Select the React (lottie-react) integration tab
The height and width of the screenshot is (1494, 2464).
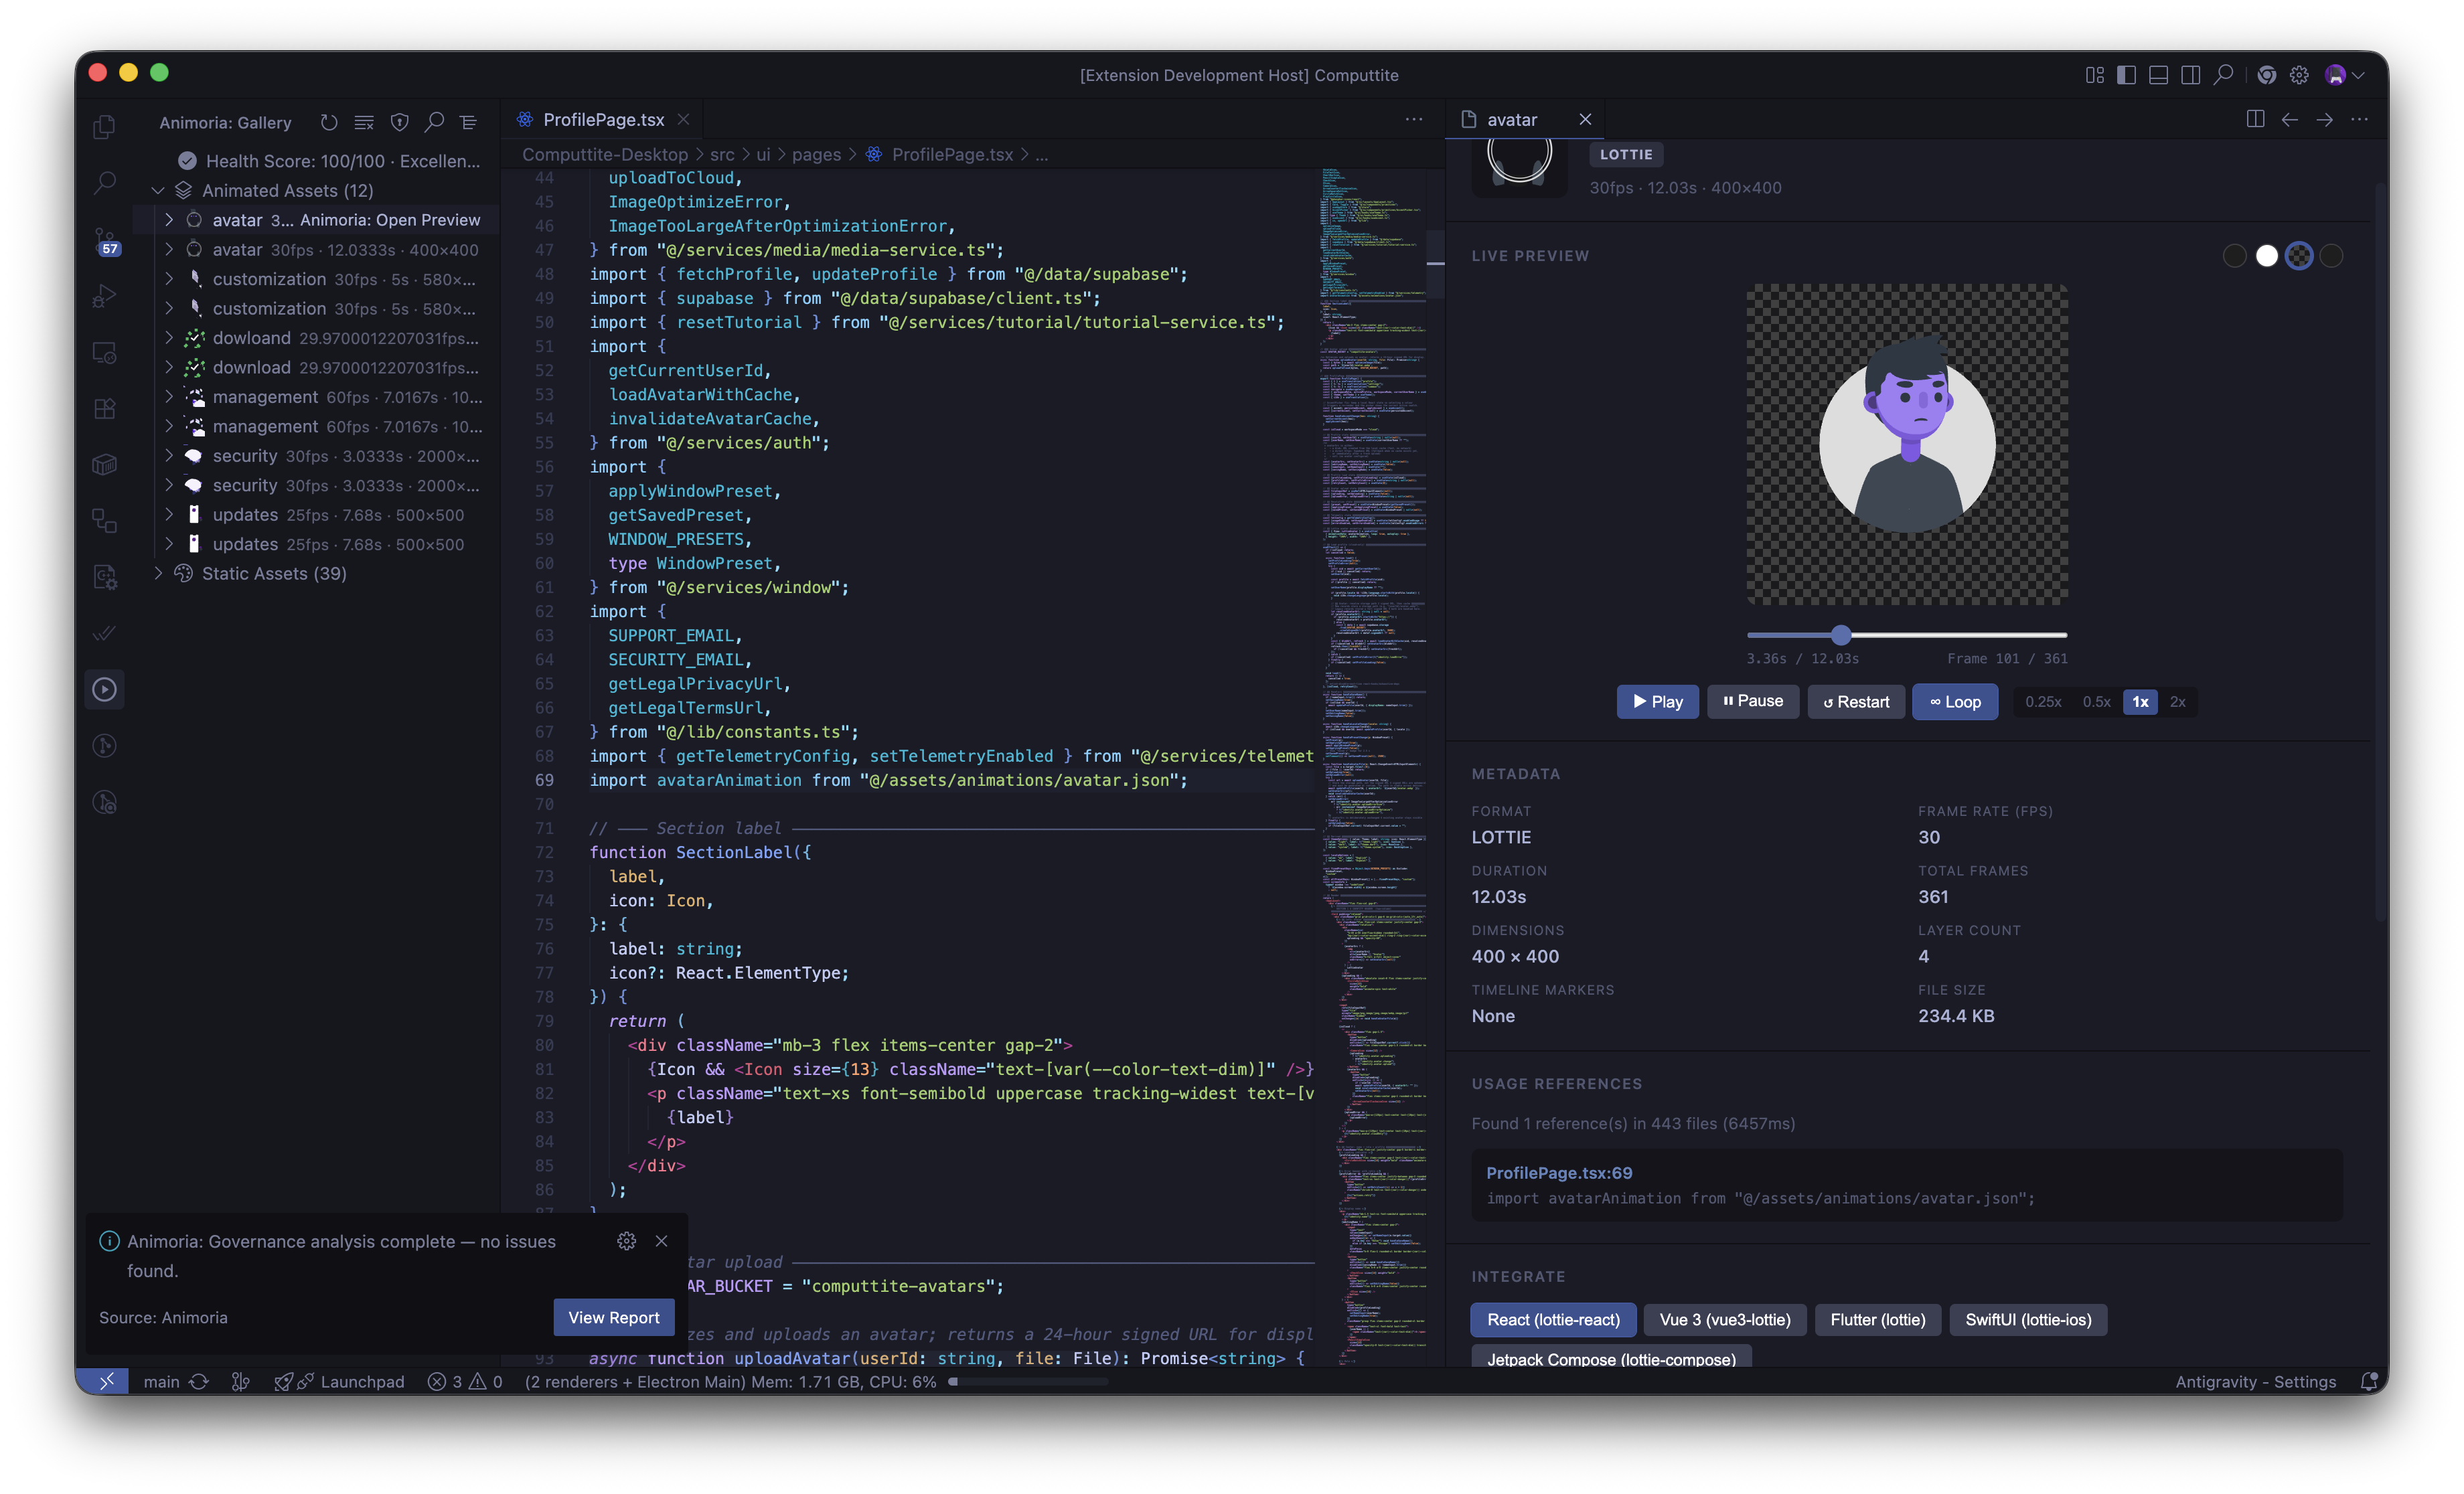[1553, 1319]
